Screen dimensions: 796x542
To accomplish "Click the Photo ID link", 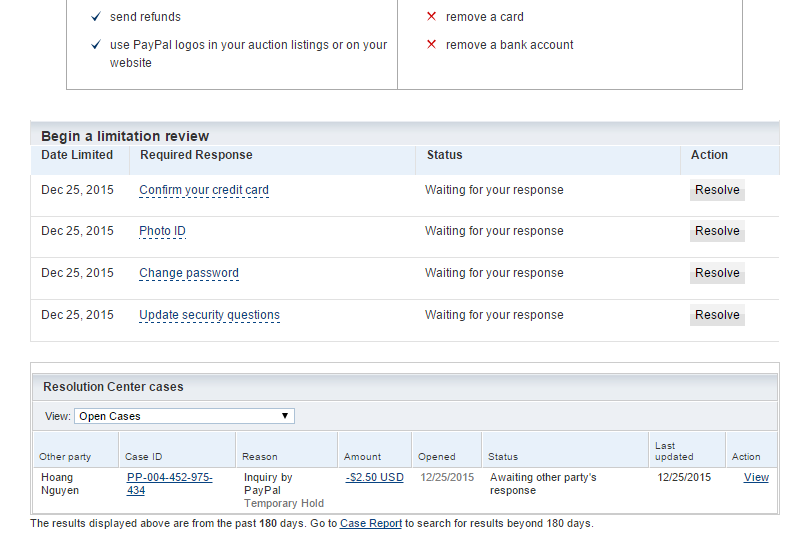I will point(162,231).
